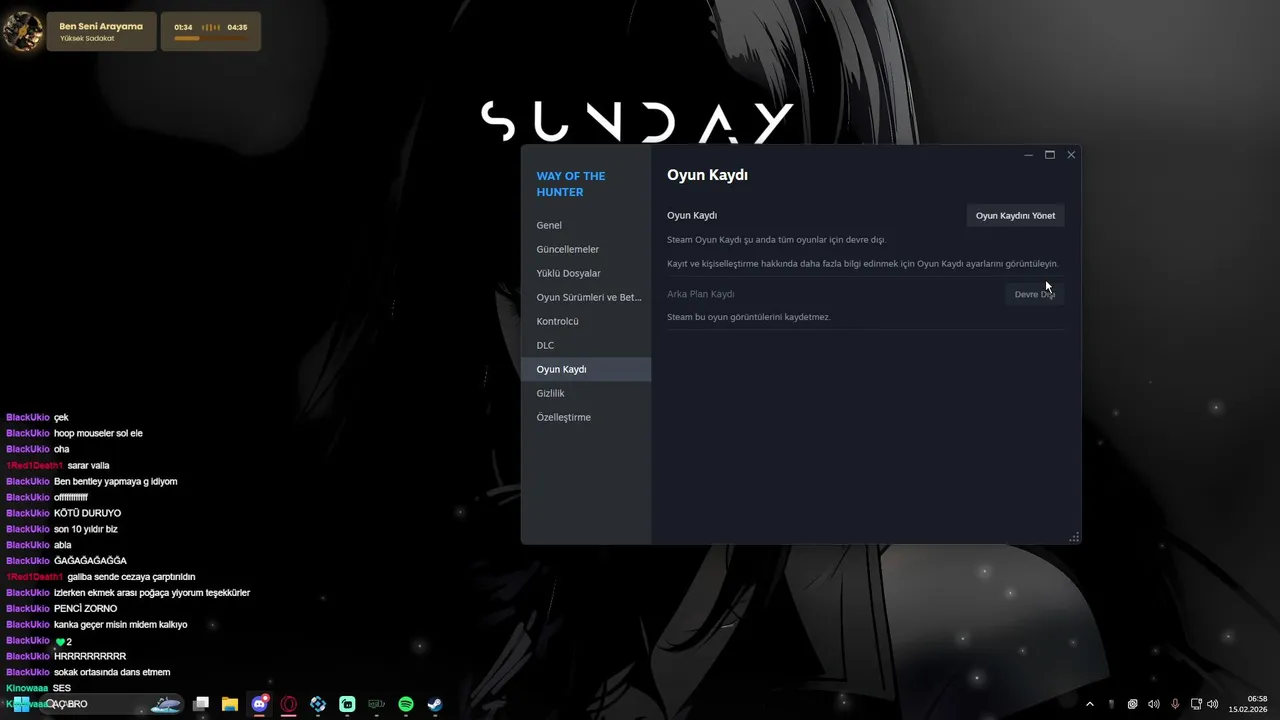Open Task View on the taskbar
Image resolution: width=1280 pixels, height=720 pixels.
pos(201,704)
